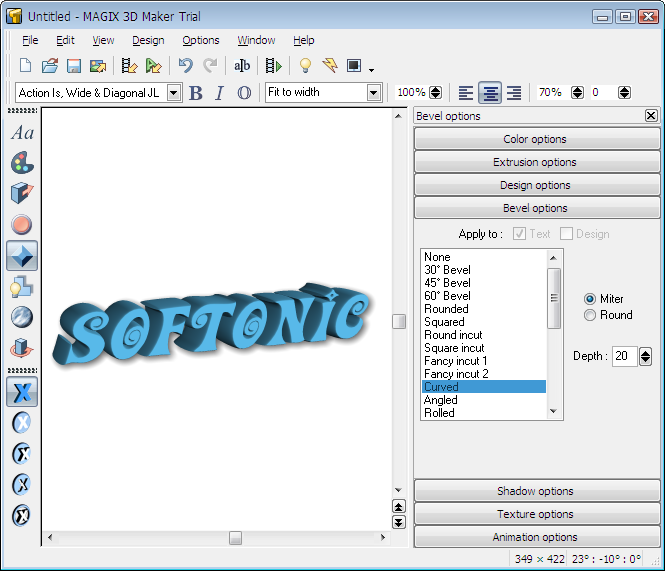Click the lightning bolt icon
Screen dimensions: 665x571
[x=330, y=66]
